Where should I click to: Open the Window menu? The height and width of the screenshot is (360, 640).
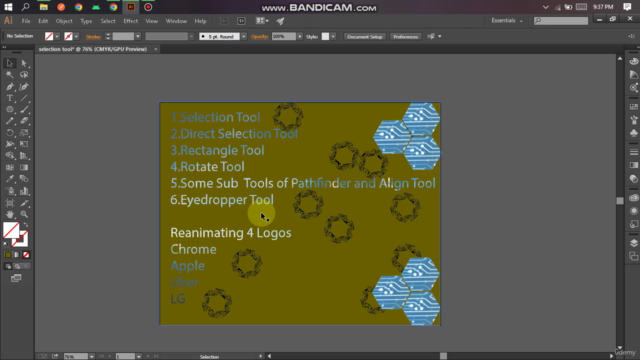pyautogui.click(x=176, y=21)
